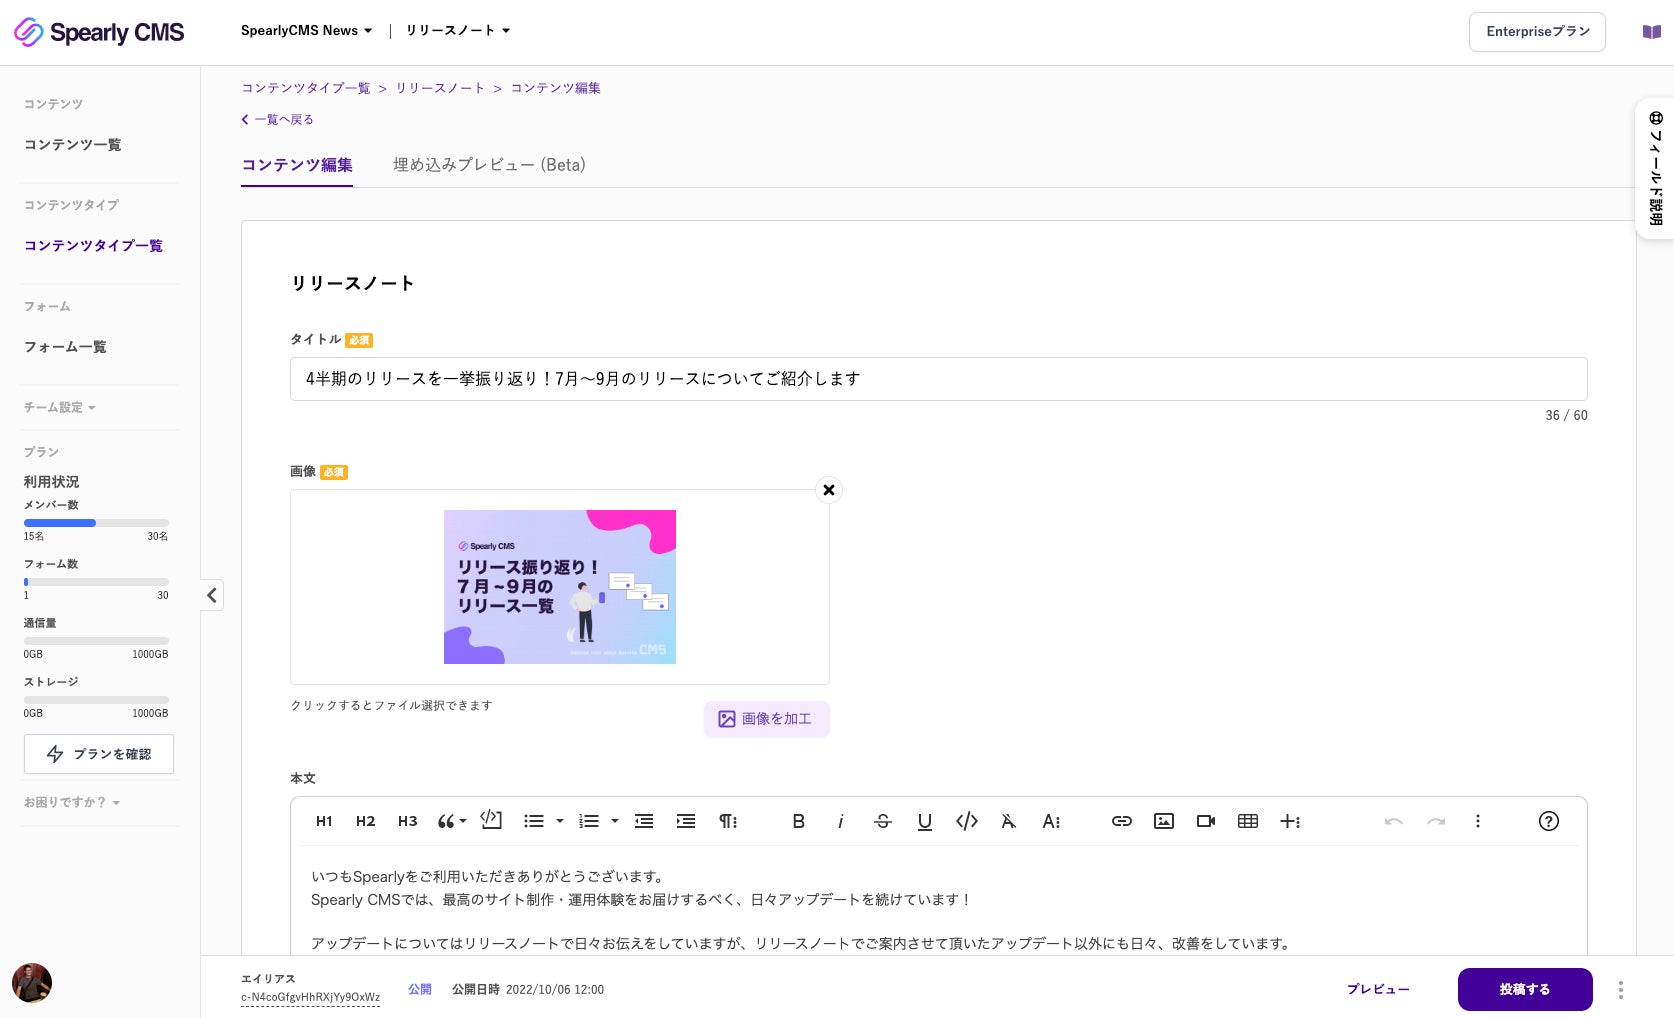Insert embed code block icon

[x=491, y=820]
